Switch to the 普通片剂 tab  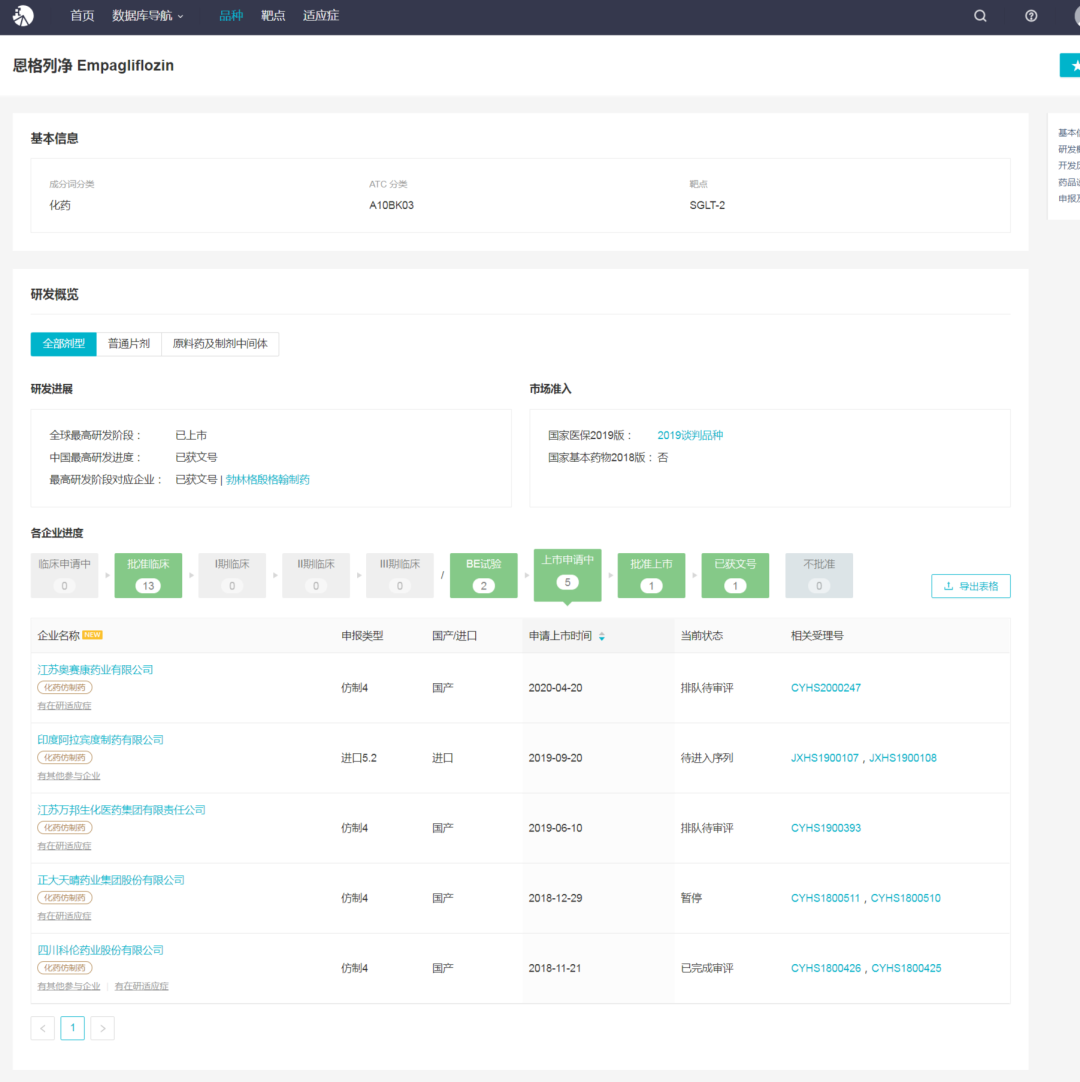pos(129,344)
